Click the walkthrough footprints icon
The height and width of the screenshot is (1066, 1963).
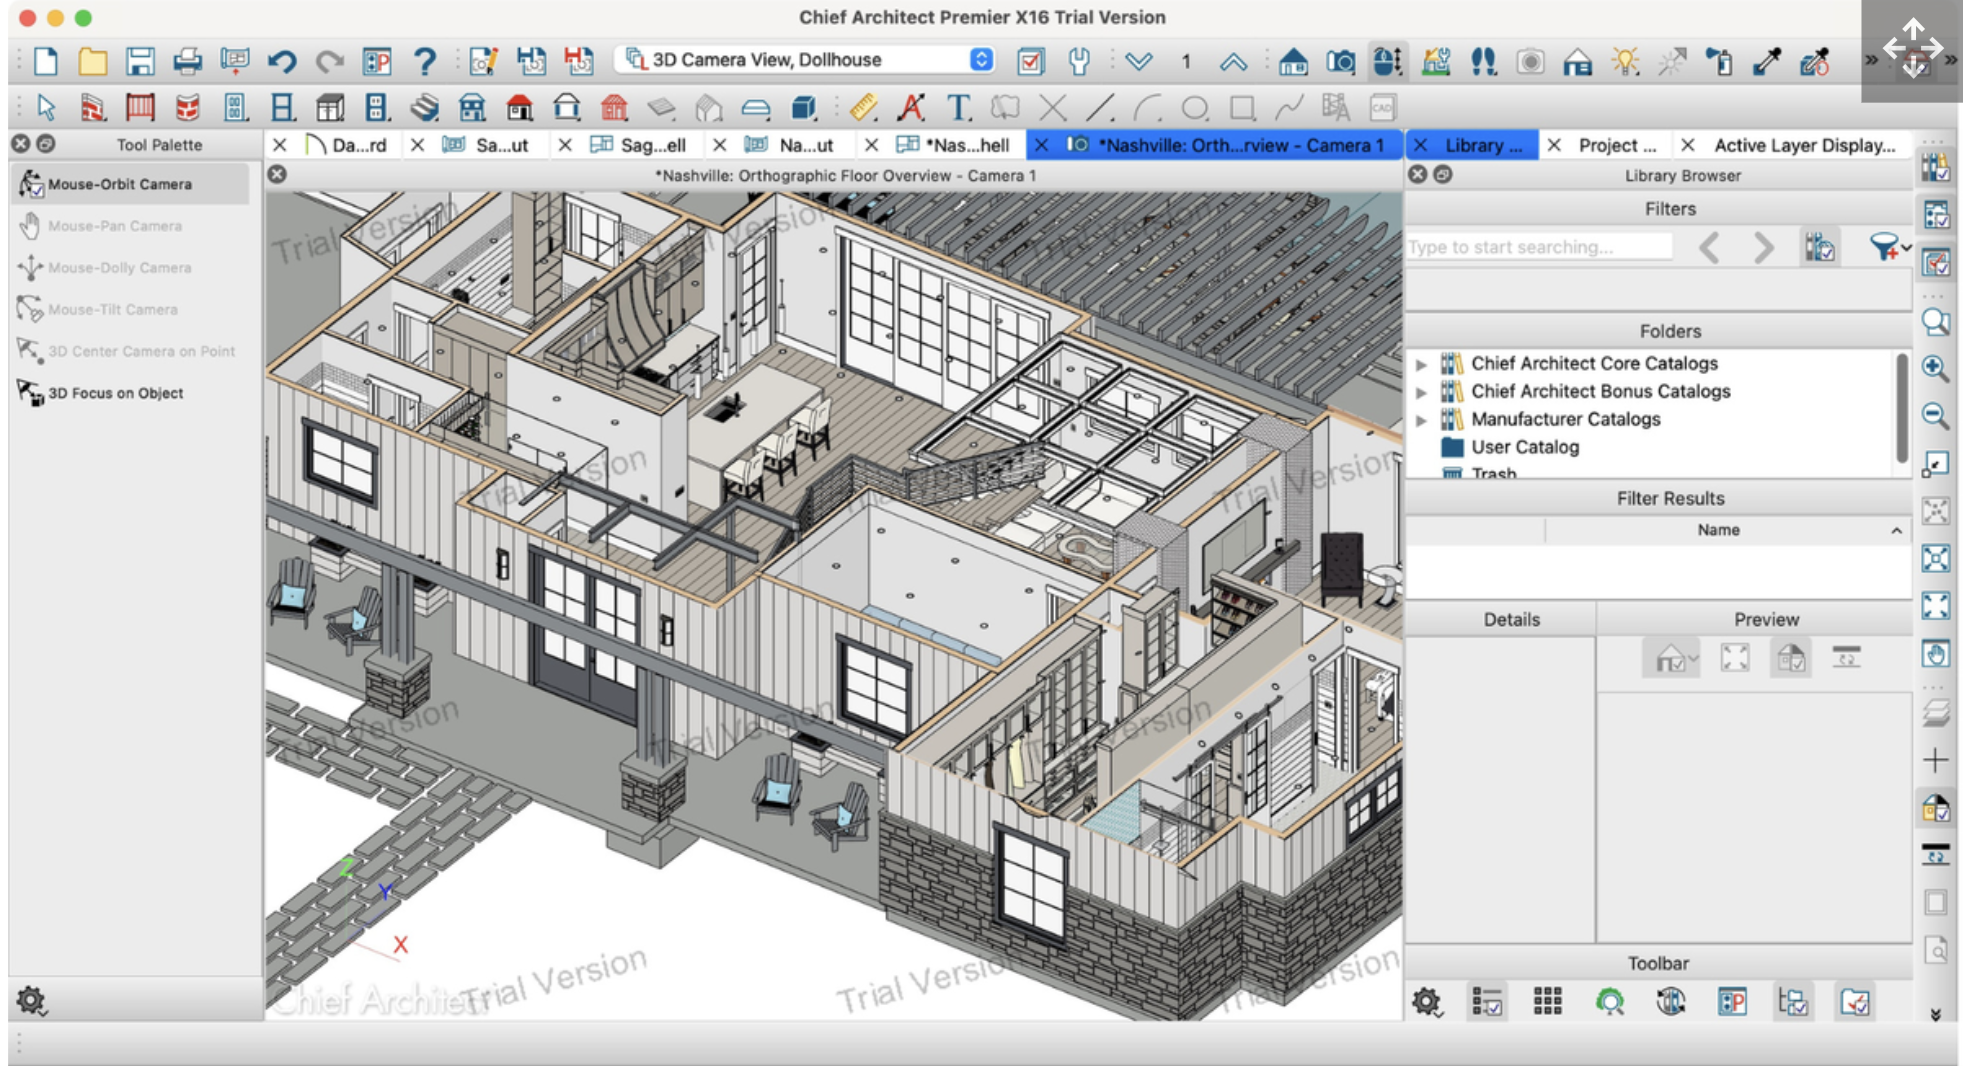(x=1483, y=61)
